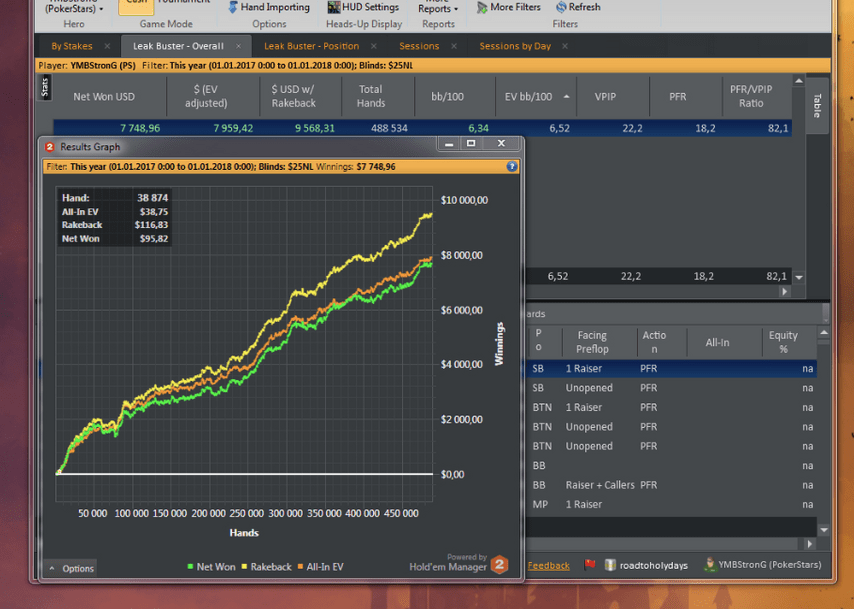
Task: Open More Filters dialog
Action: [509, 7]
